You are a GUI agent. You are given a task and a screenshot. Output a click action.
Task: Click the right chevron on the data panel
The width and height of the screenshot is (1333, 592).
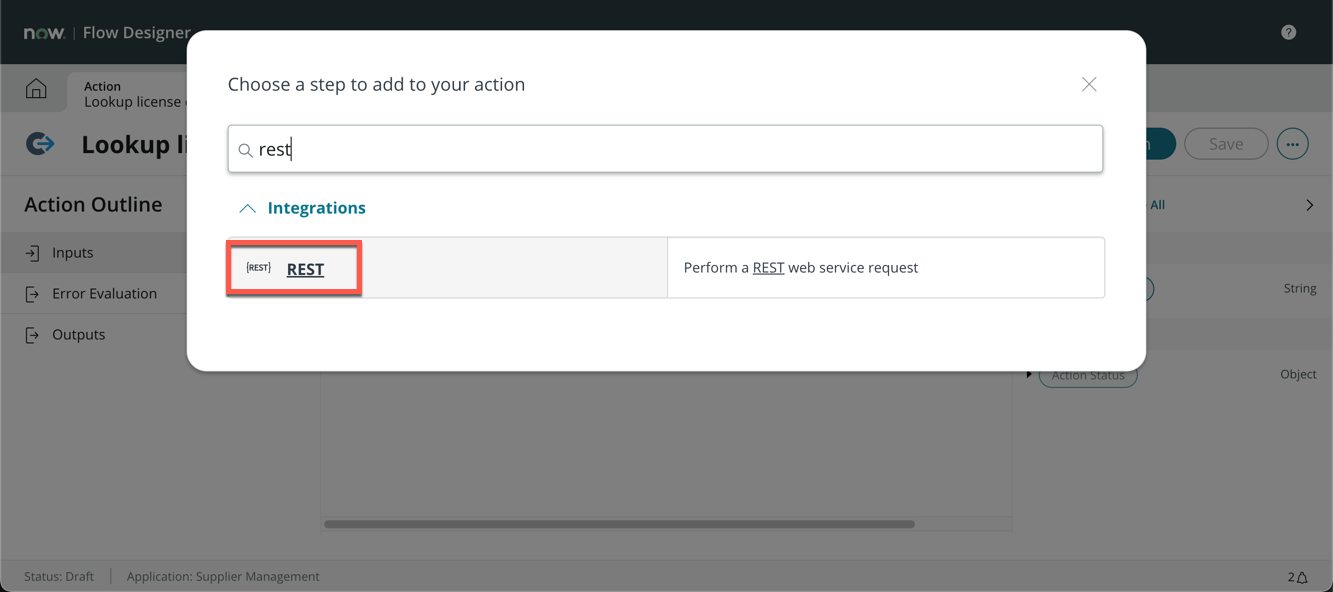pos(1309,205)
